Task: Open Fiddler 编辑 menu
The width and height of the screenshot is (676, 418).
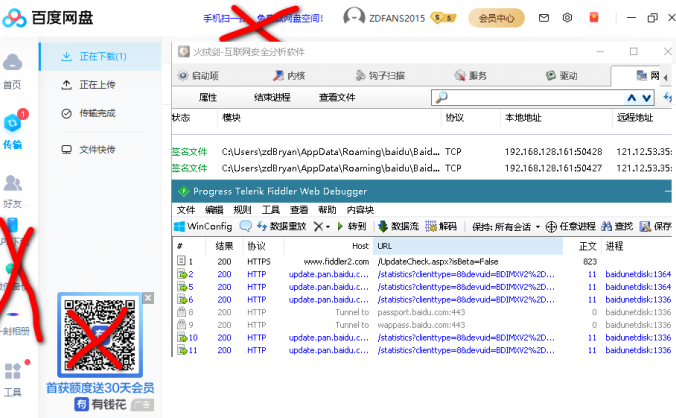Action: (x=214, y=210)
